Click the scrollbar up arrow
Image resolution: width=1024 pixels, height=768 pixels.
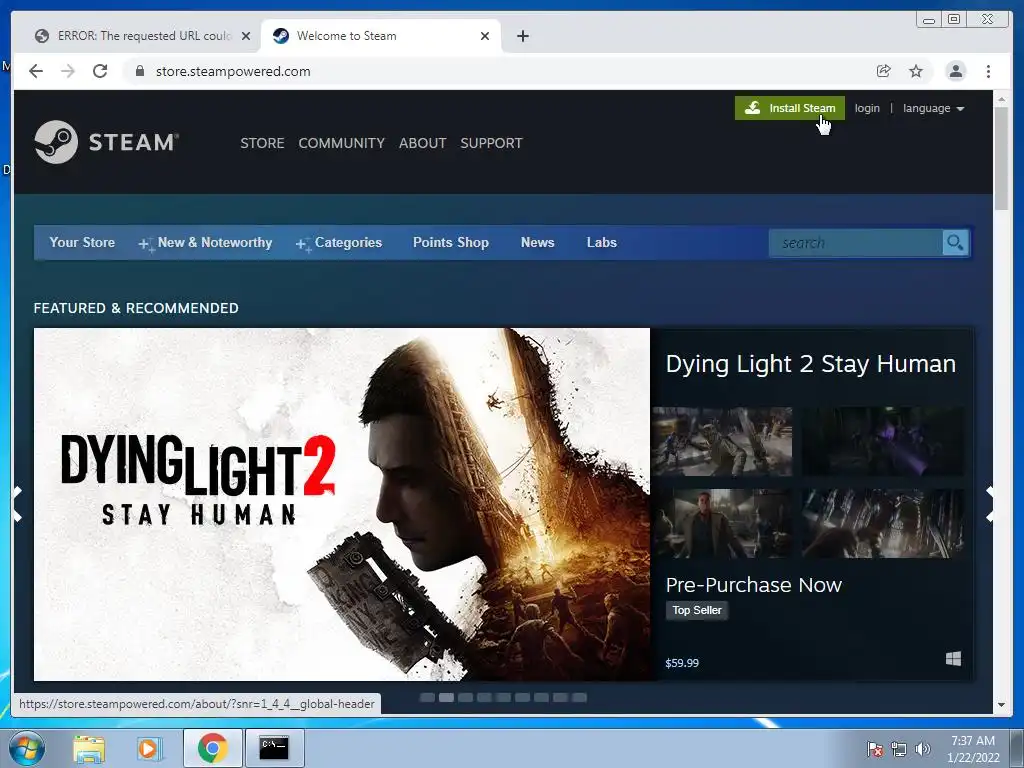point(1002,100)
